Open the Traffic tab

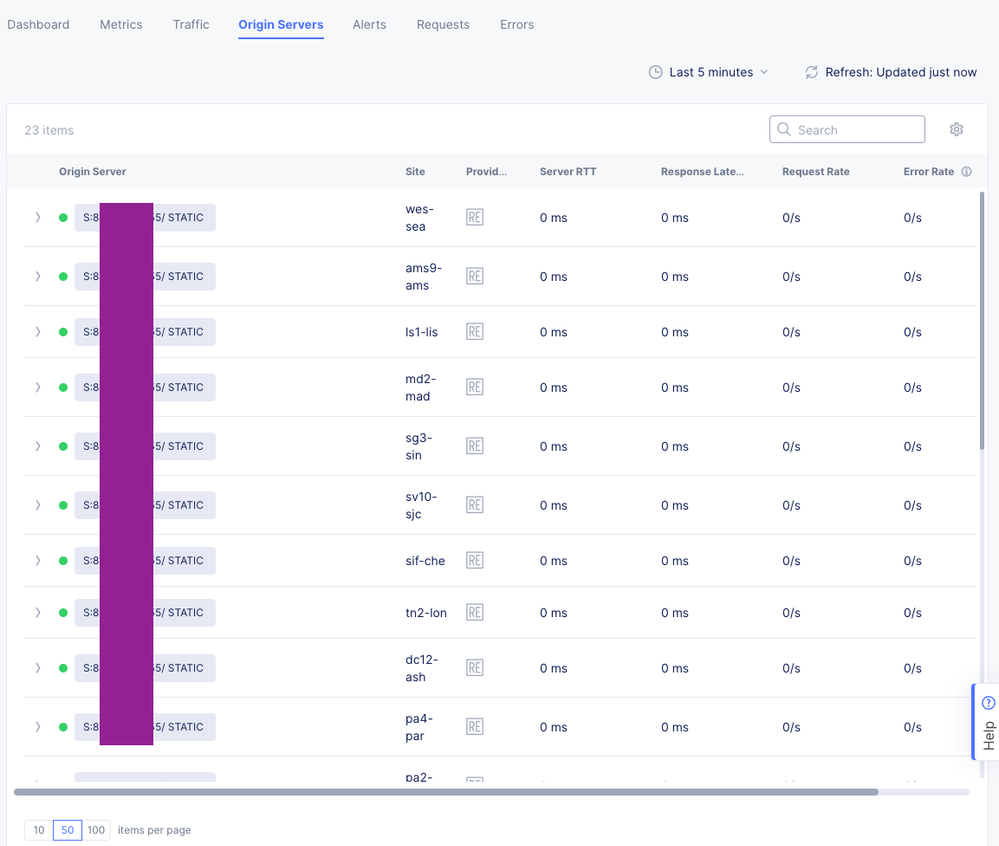[x=191, y=25]
